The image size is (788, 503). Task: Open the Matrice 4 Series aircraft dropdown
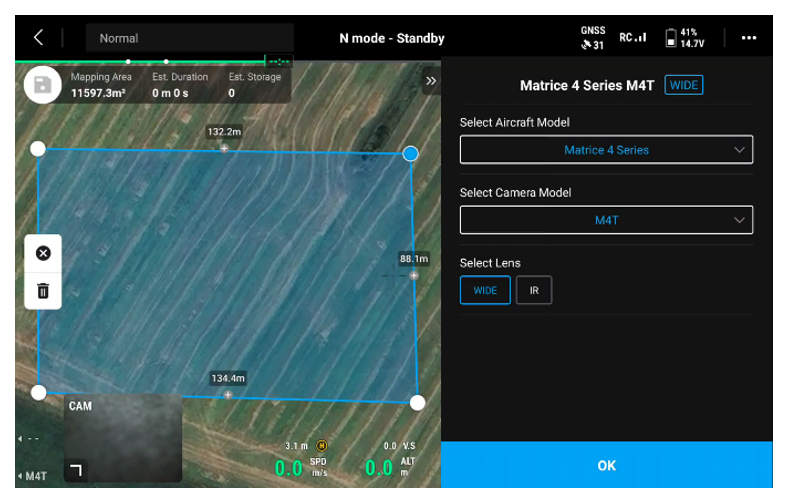tap(606, 150)
